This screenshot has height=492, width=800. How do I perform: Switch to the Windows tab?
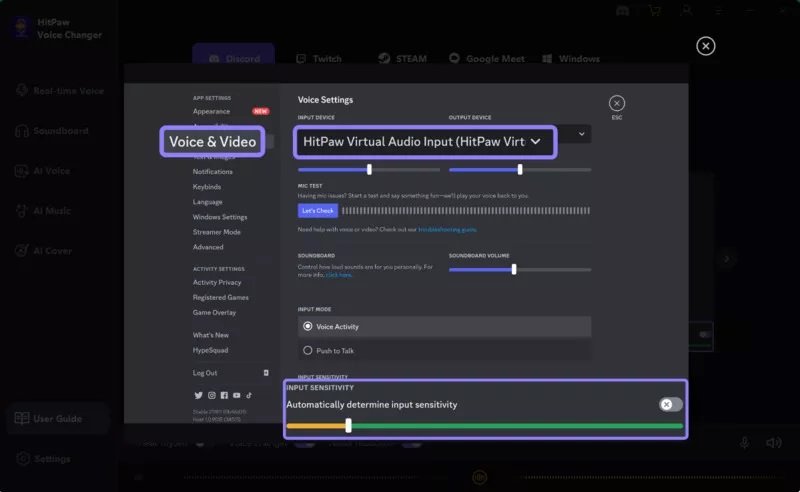click(571, 59)
